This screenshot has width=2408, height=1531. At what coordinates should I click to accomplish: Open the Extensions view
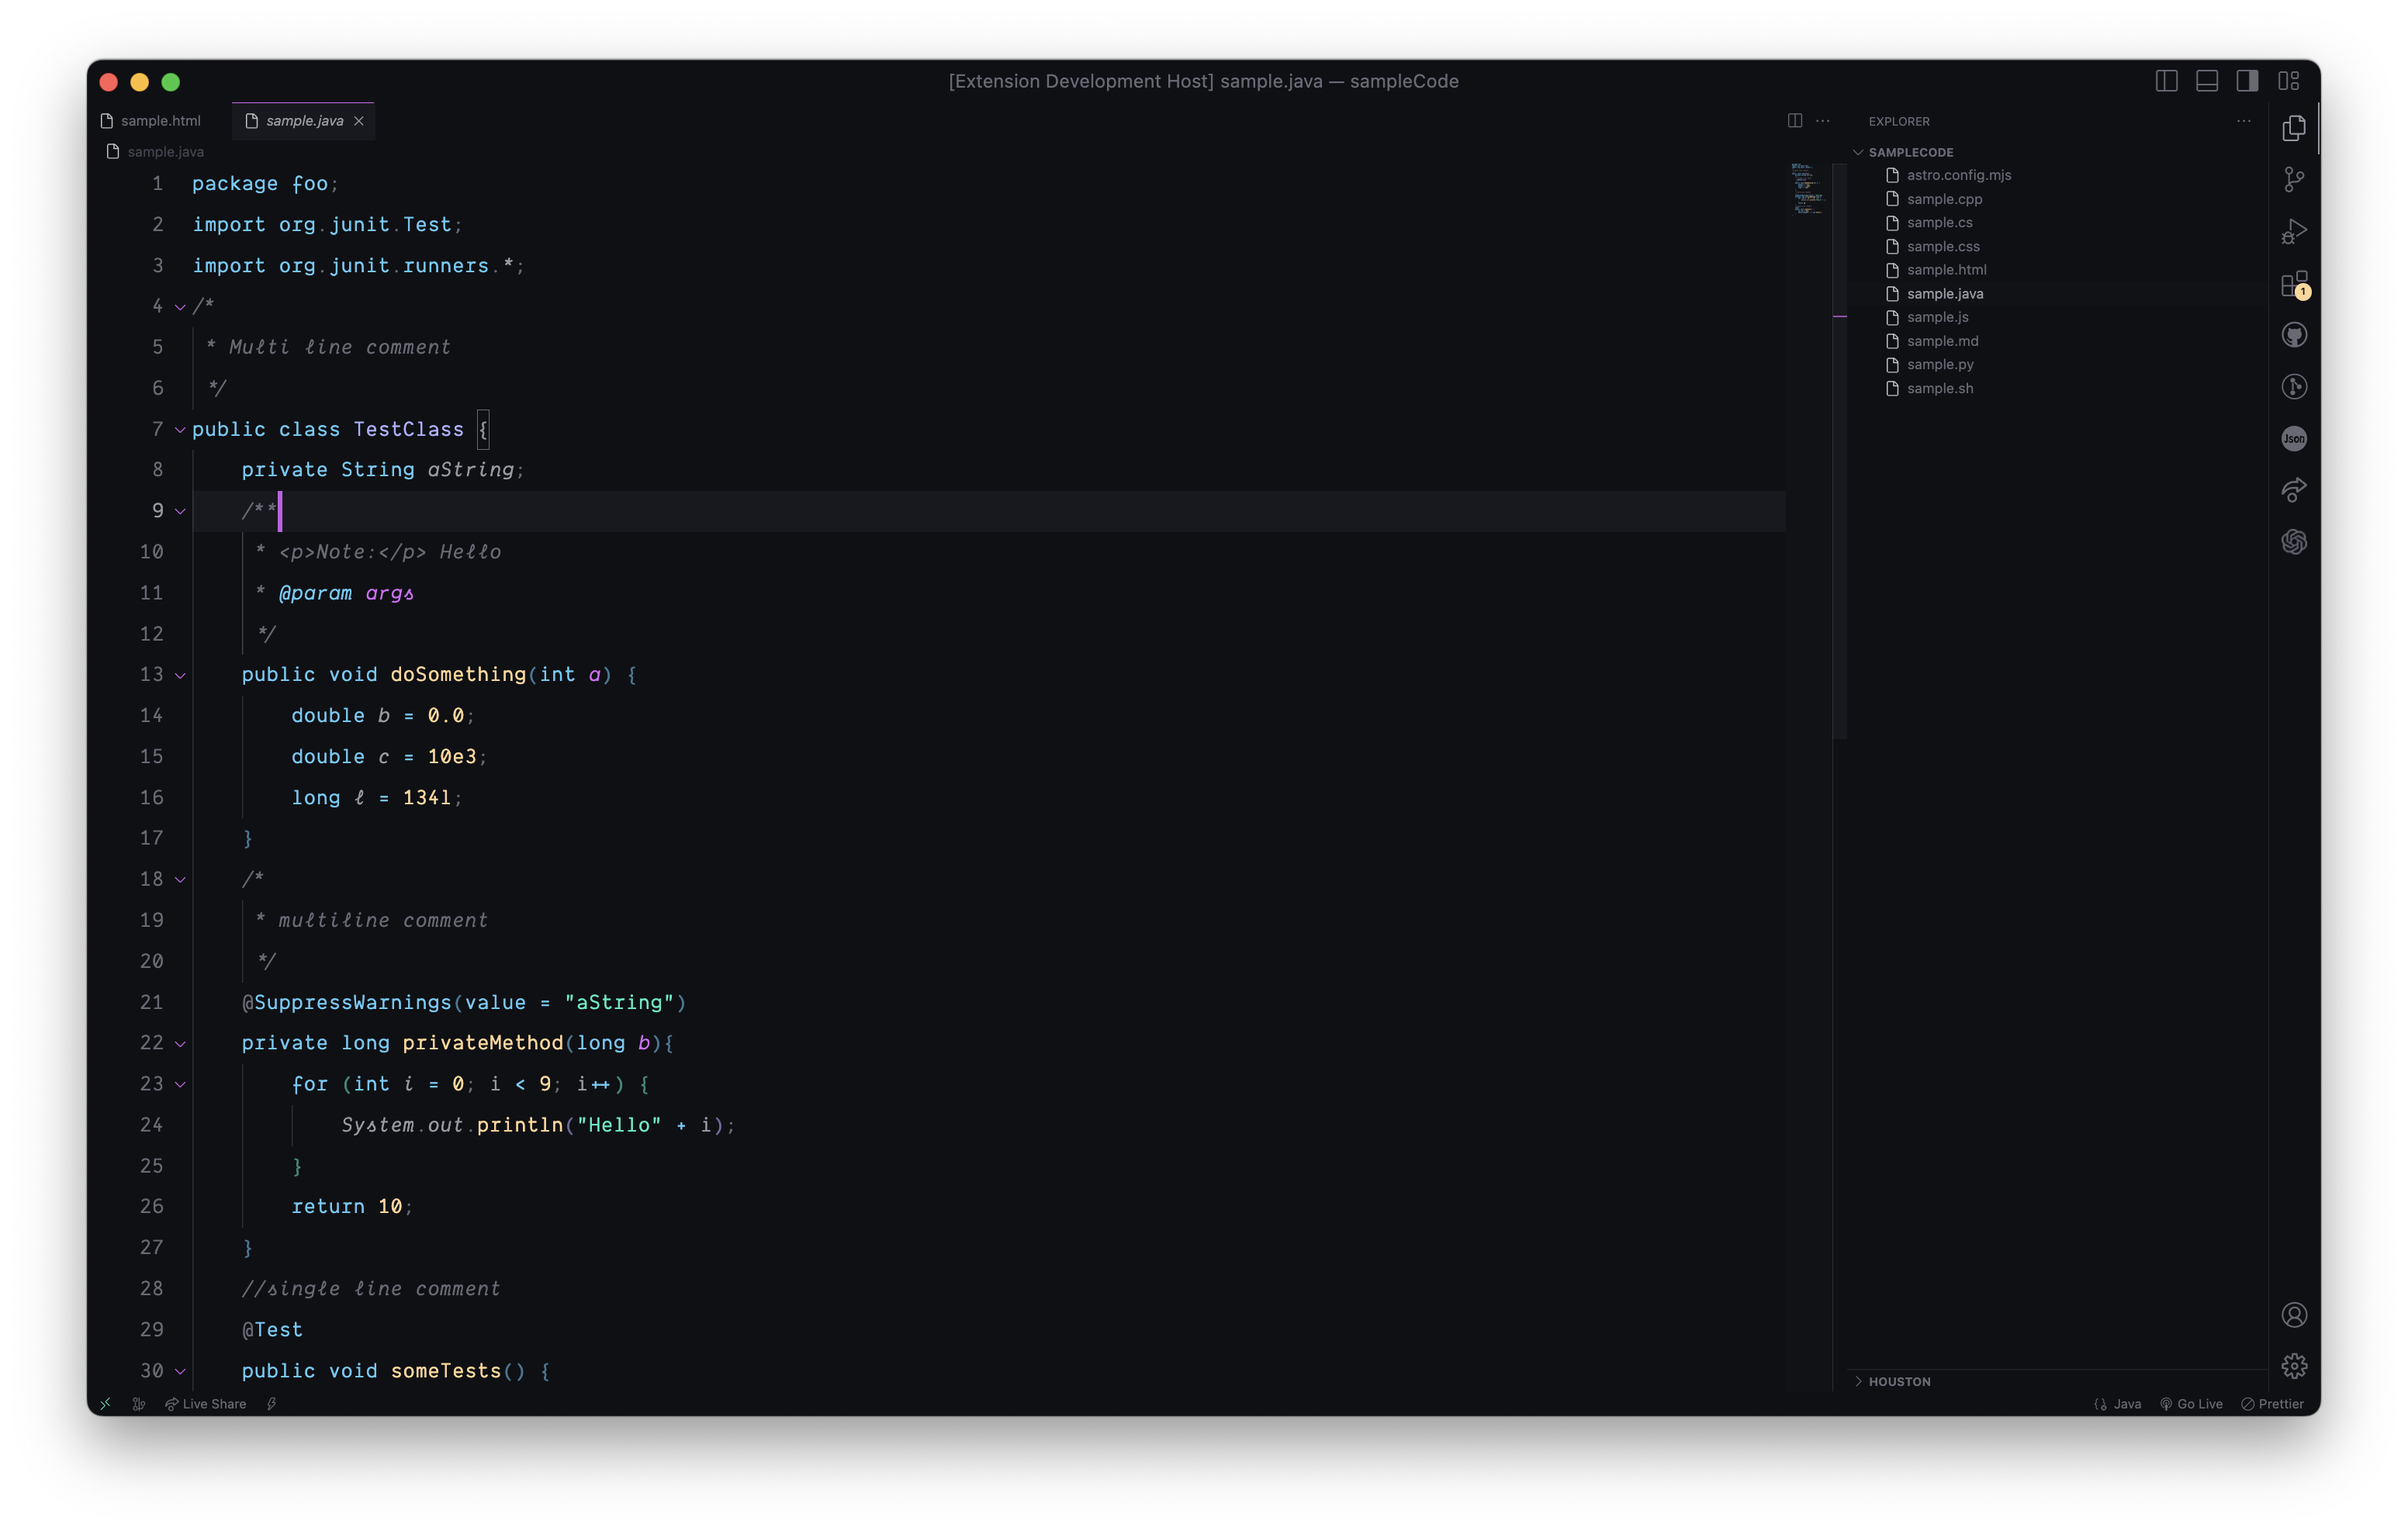pos(2294,284)
